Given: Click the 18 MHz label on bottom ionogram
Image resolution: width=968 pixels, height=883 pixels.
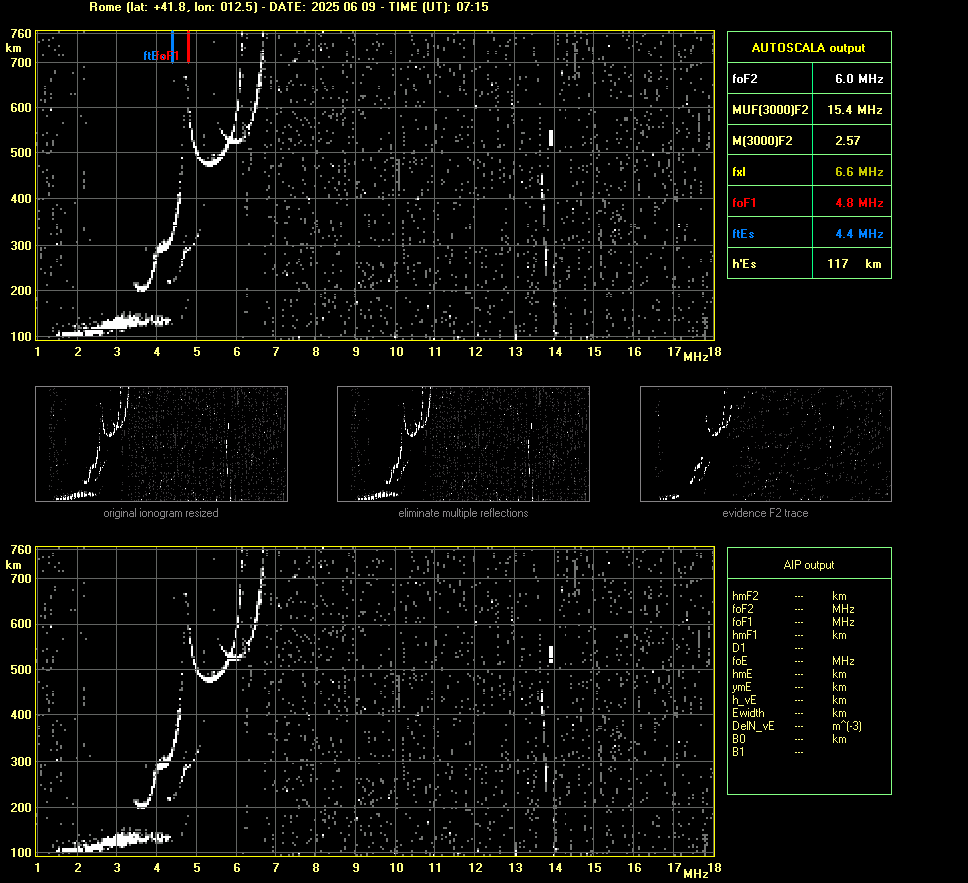Looking at the screenshot, I should [714, 868].
